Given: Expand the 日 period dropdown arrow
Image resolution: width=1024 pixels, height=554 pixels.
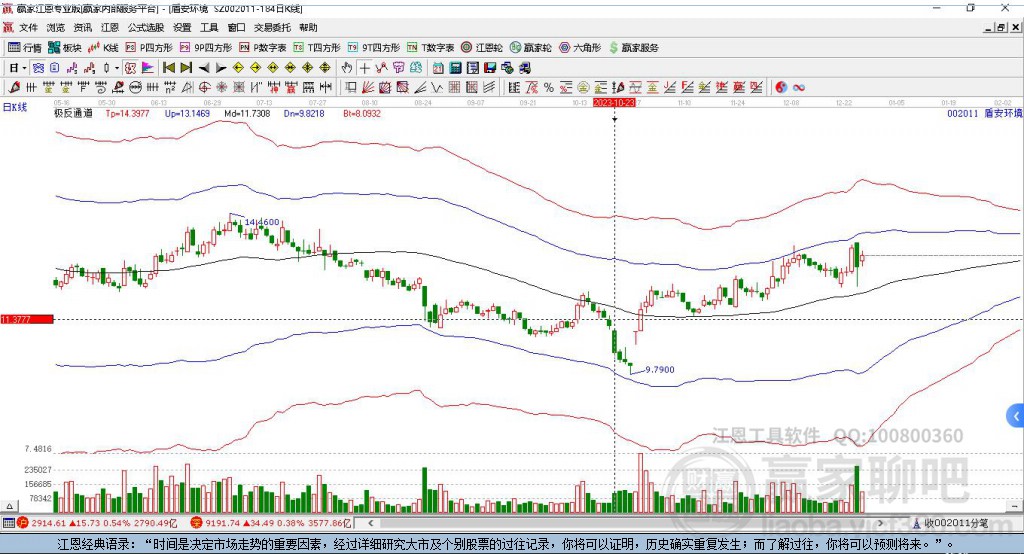Looking at the screenshot, I should (x=24, y=68).
